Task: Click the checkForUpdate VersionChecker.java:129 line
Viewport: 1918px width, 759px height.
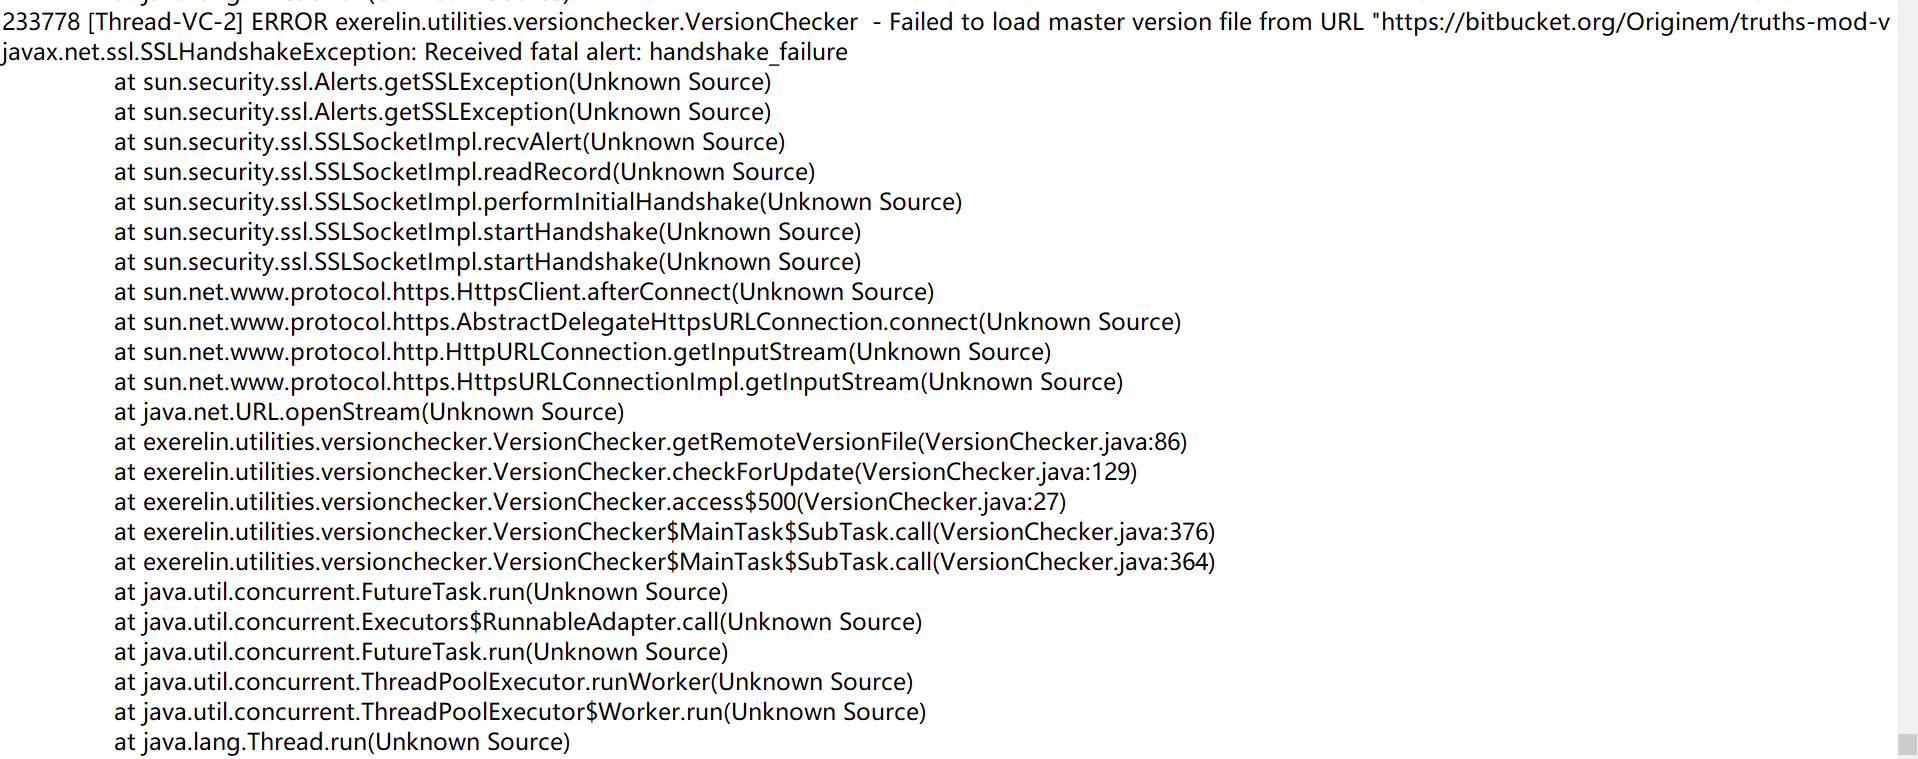Action: (x=625, y=472)
